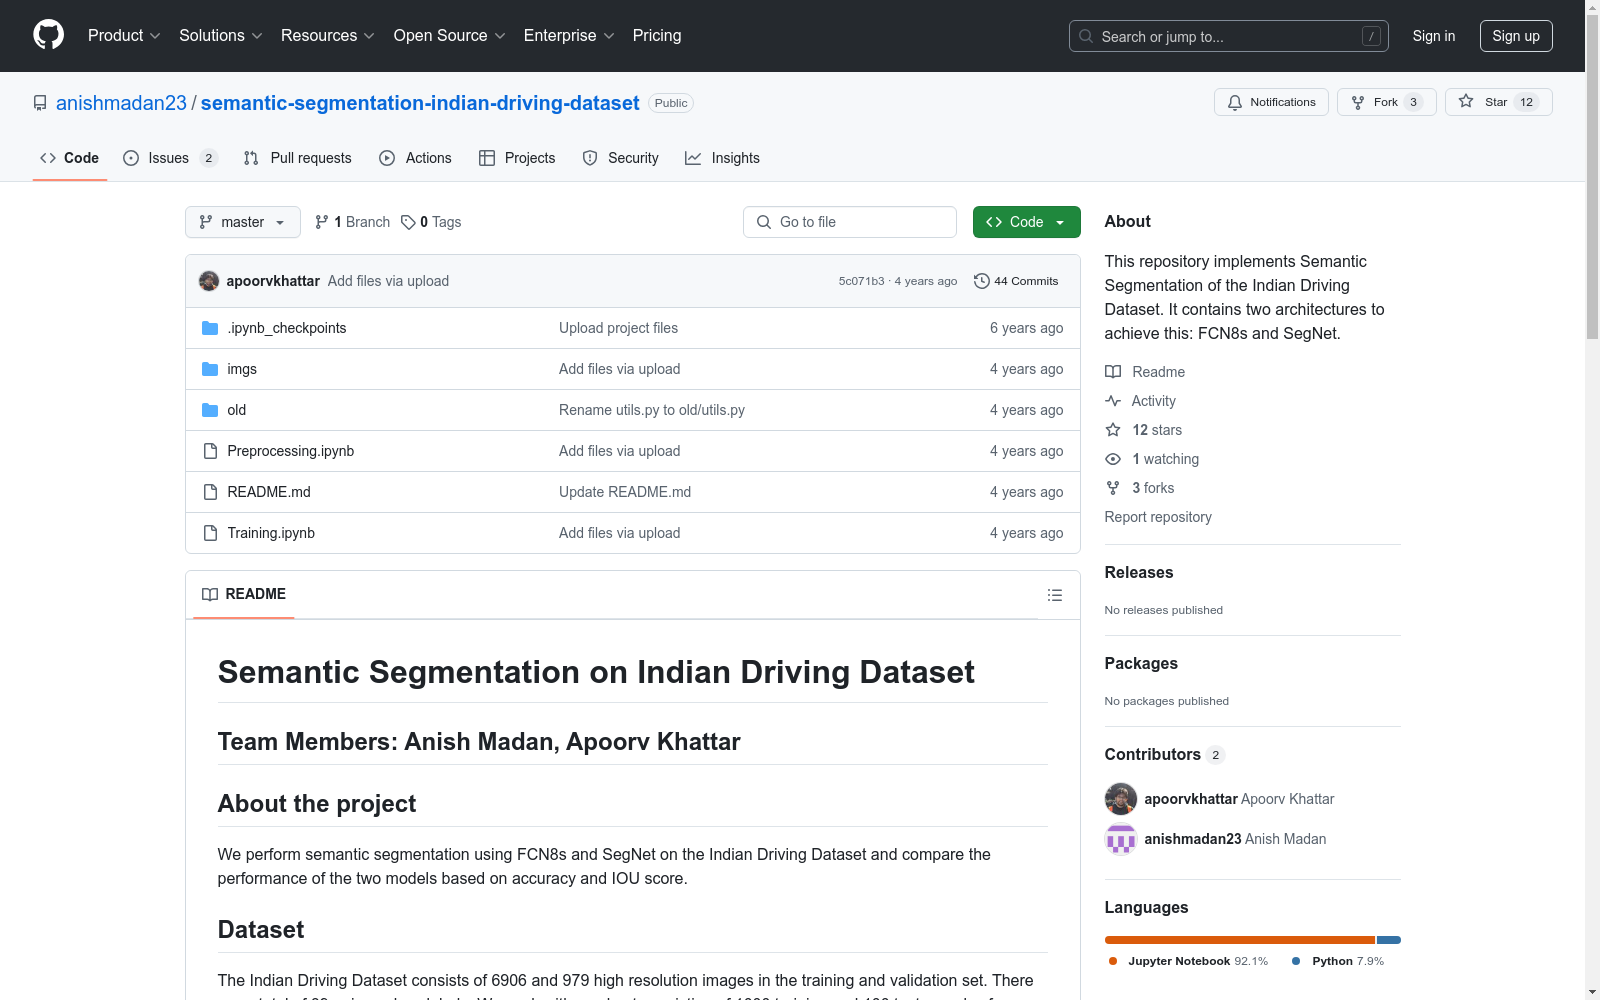Expand the Product menu
This screenshot has width=1600, height=1000.
pyautogui.click(x=124, y=36)
